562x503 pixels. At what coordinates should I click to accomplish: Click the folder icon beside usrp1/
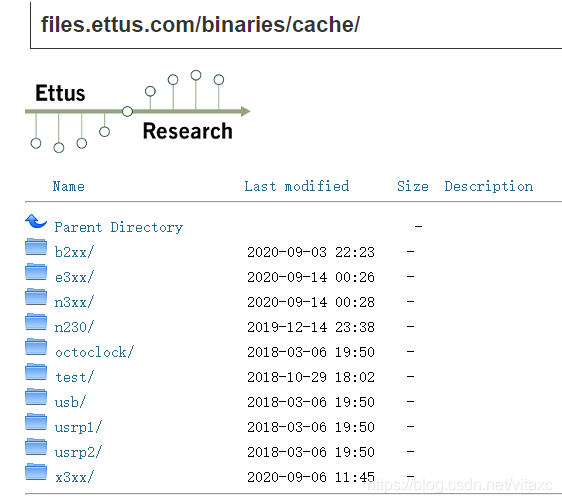click(36, 422)
